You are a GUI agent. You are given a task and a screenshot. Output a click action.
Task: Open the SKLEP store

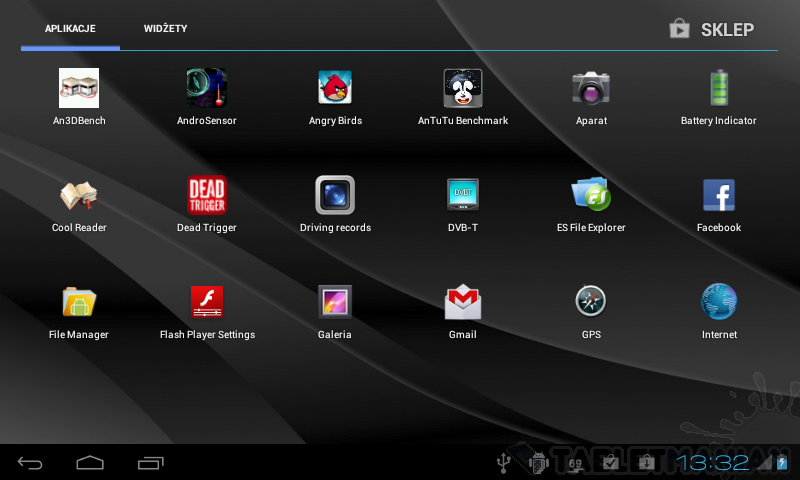(x=712, y=29)
